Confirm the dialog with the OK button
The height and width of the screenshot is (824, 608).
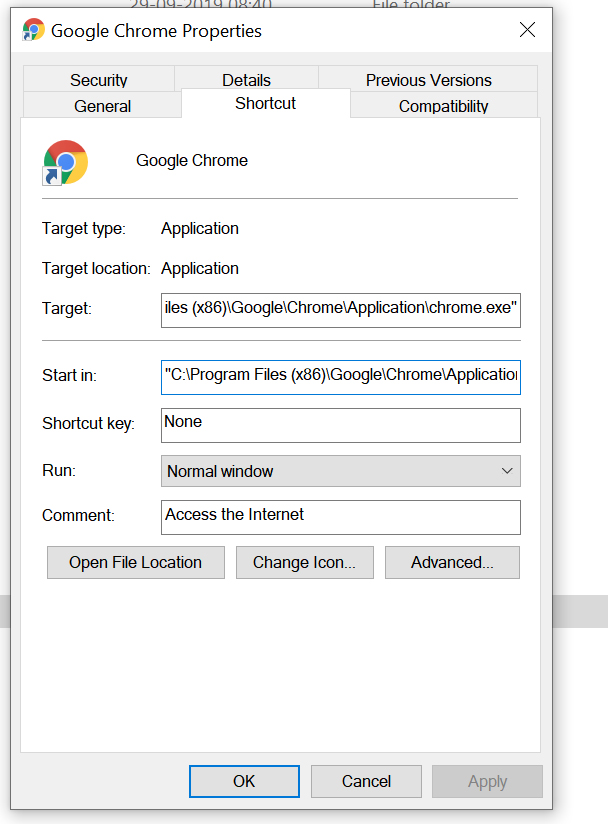[x=244, y=781]
